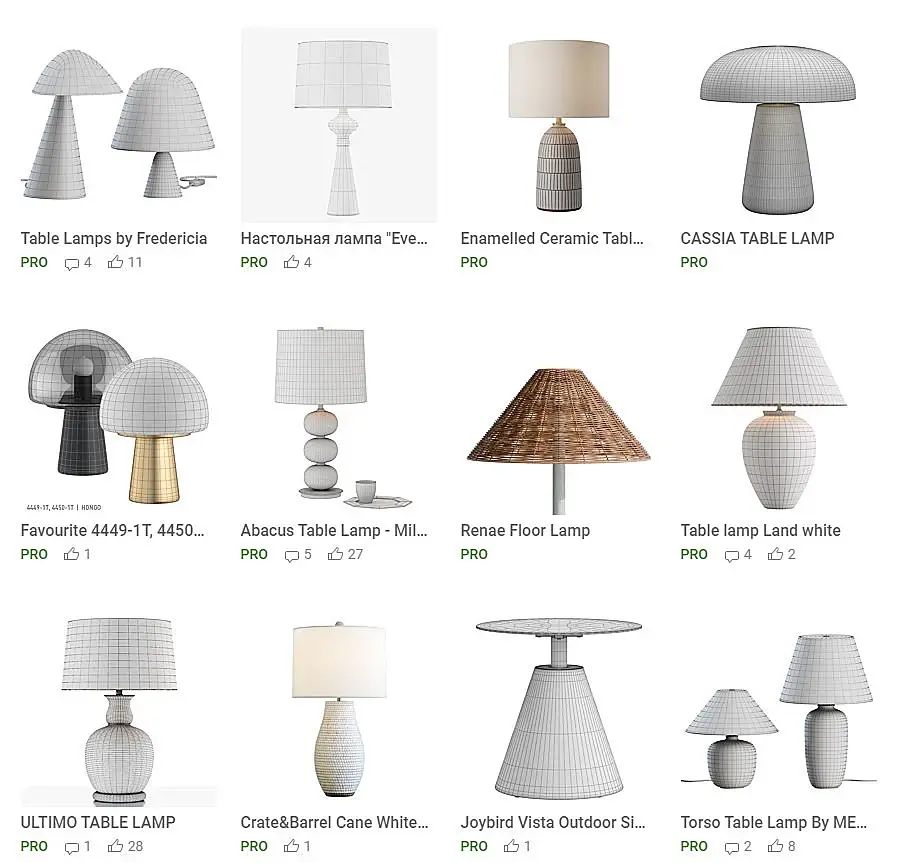
Task: Click the thumbs-up icon for ULTIMO TABLE LAMP
Action: click(x=115, y=846)
